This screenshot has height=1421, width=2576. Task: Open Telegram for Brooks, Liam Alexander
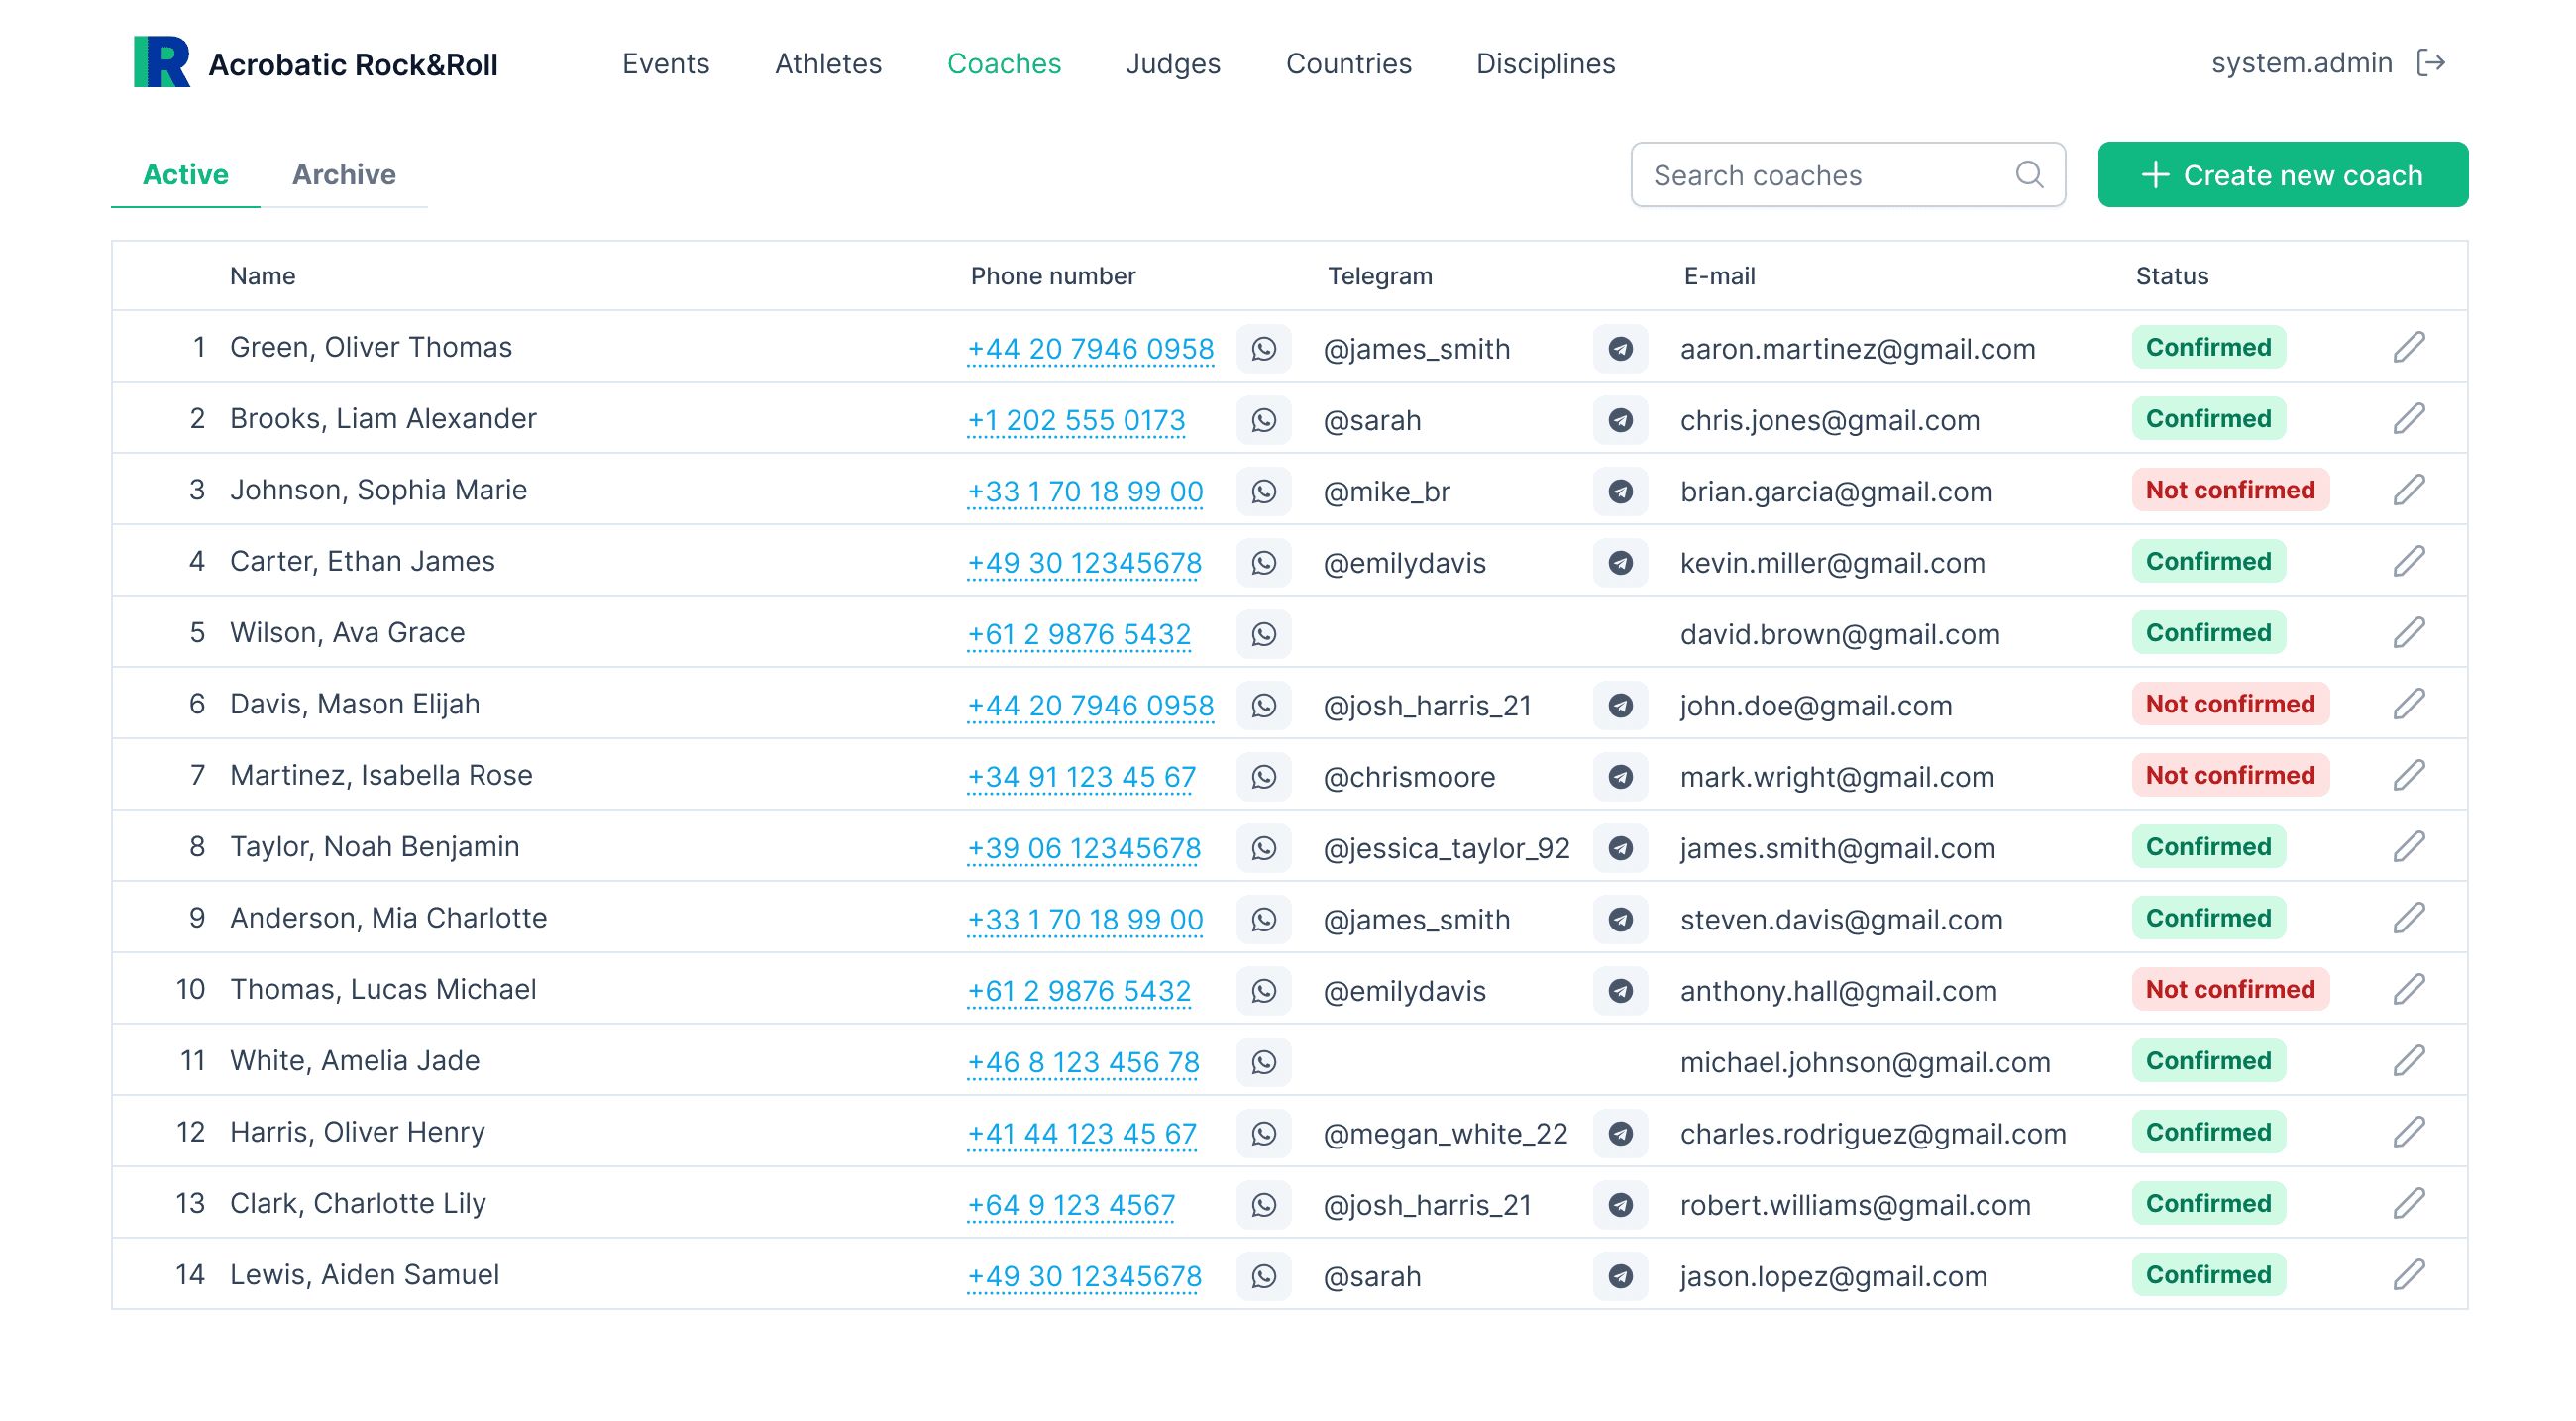pyautogui.click(x=1620, y=419)
